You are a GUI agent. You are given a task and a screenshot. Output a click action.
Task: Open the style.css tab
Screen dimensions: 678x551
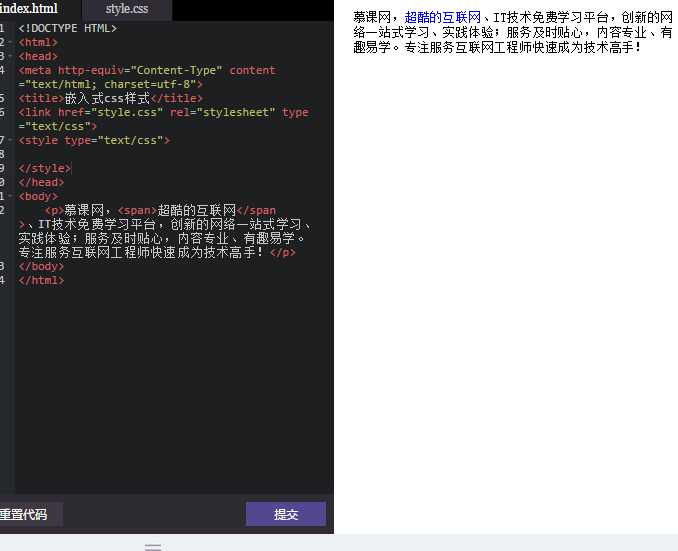[127, 10]
